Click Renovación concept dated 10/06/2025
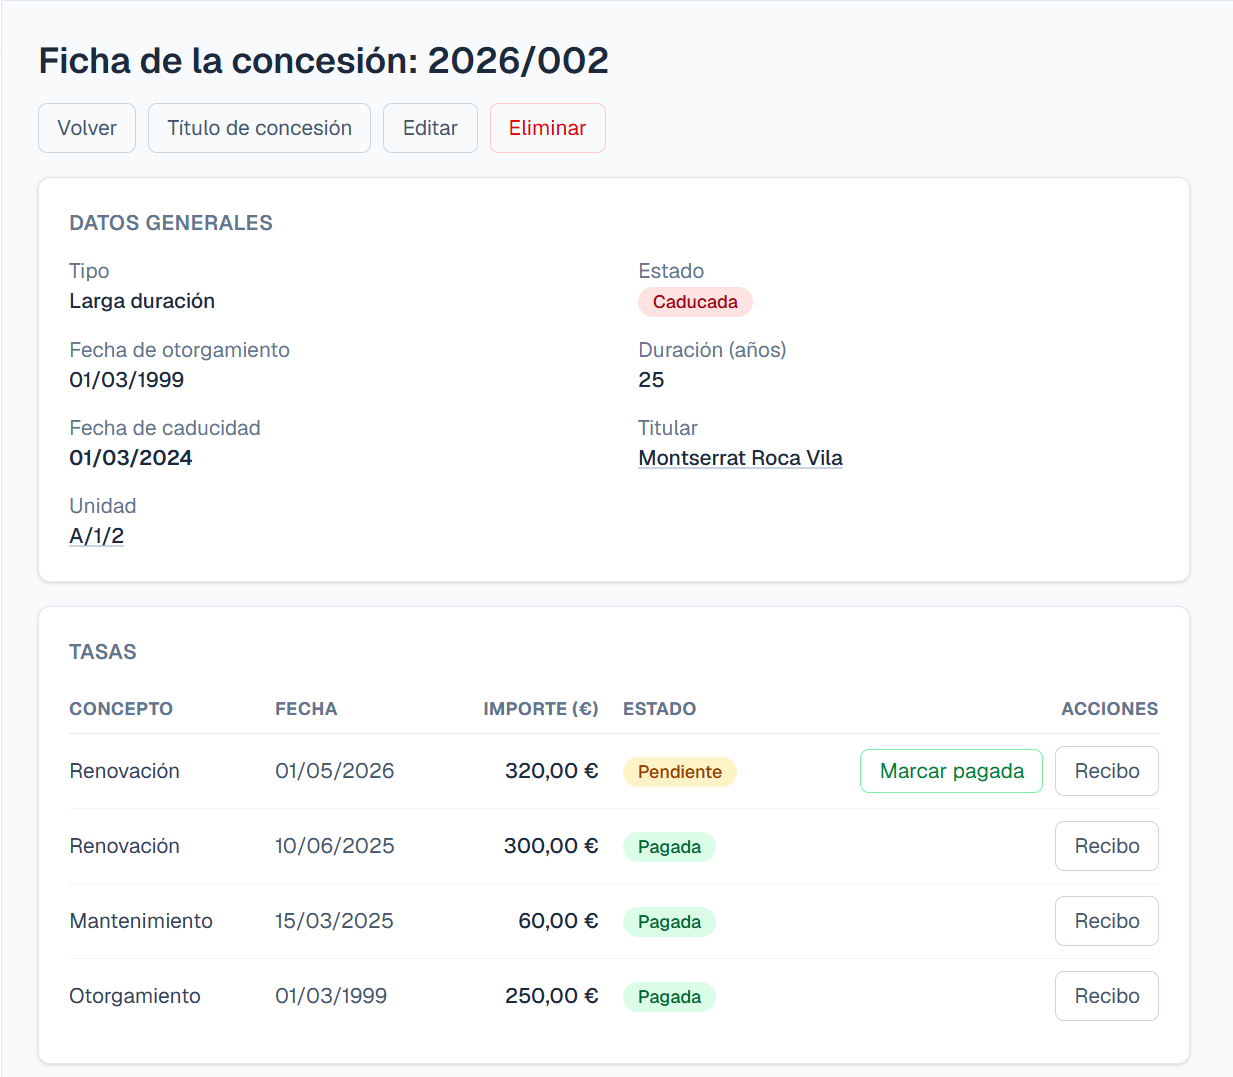The image size is (1233, 1077). (x=124, y=846)
